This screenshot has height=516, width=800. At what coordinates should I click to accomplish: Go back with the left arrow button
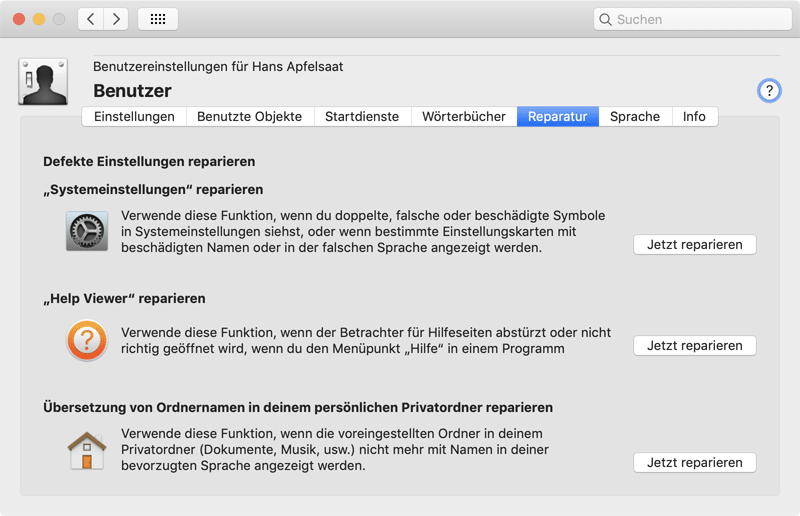[x=91, y=19]
